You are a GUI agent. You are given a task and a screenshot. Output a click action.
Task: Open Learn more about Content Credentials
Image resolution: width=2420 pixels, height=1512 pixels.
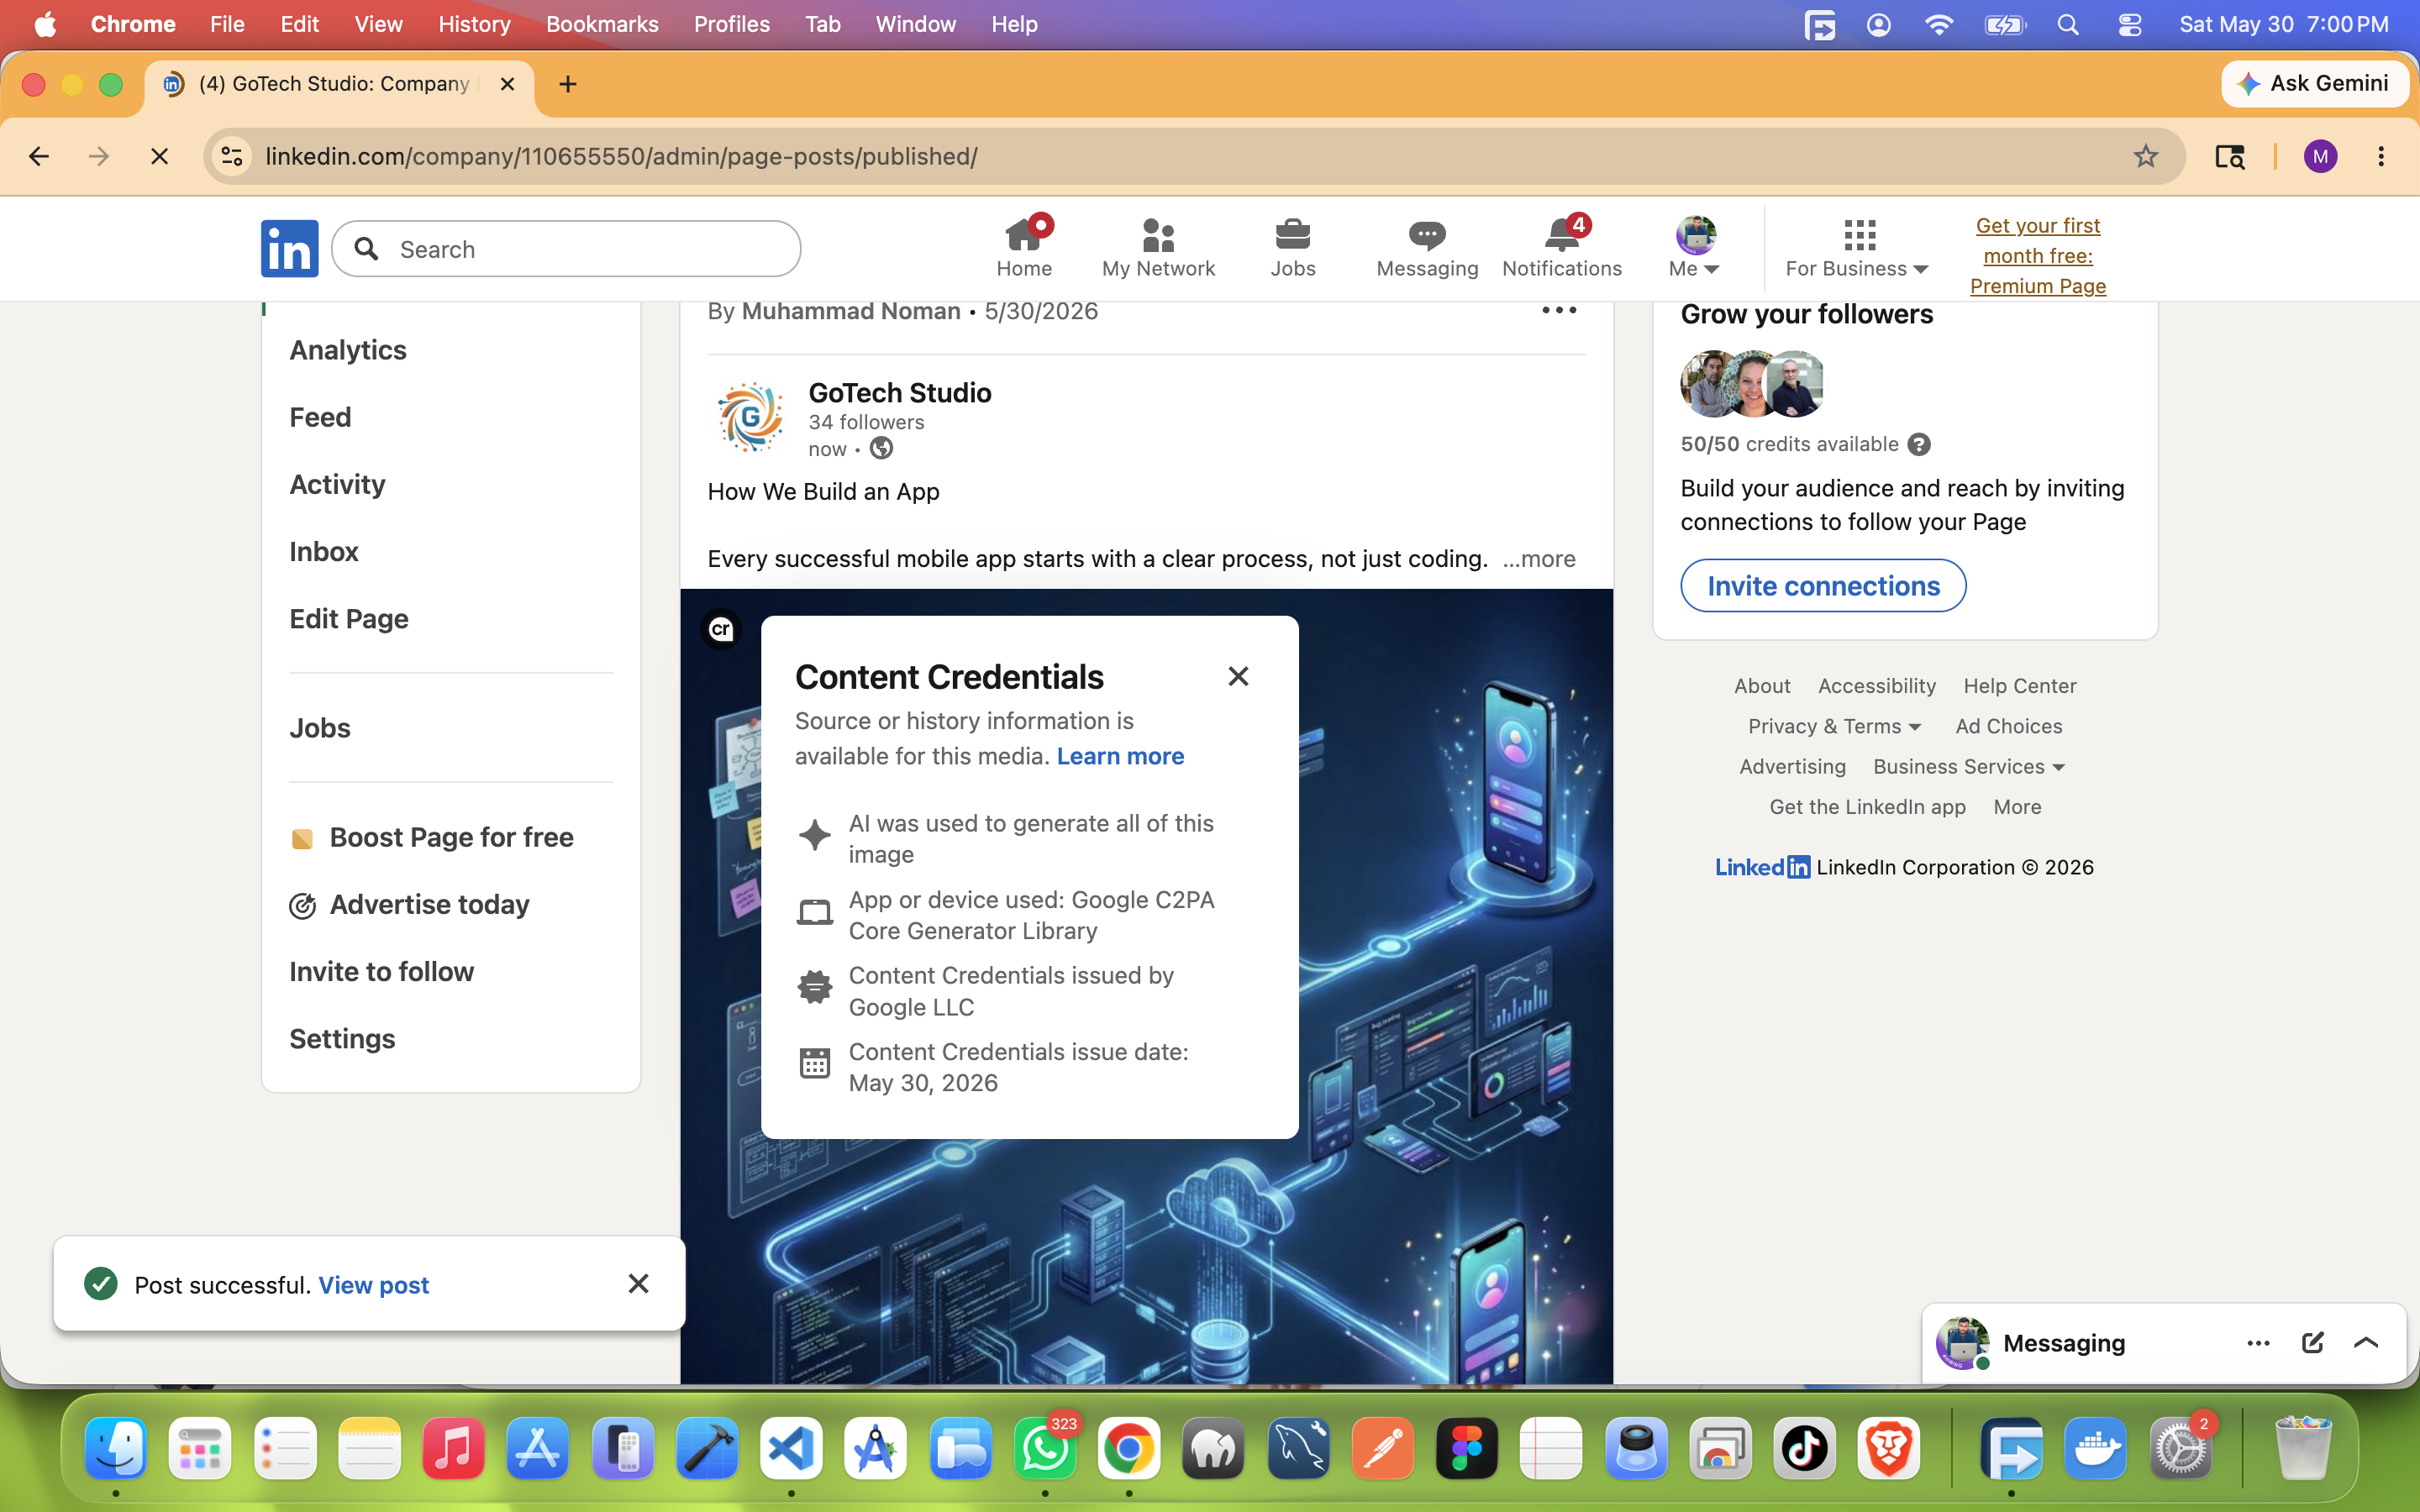(x=1120, y=756)
